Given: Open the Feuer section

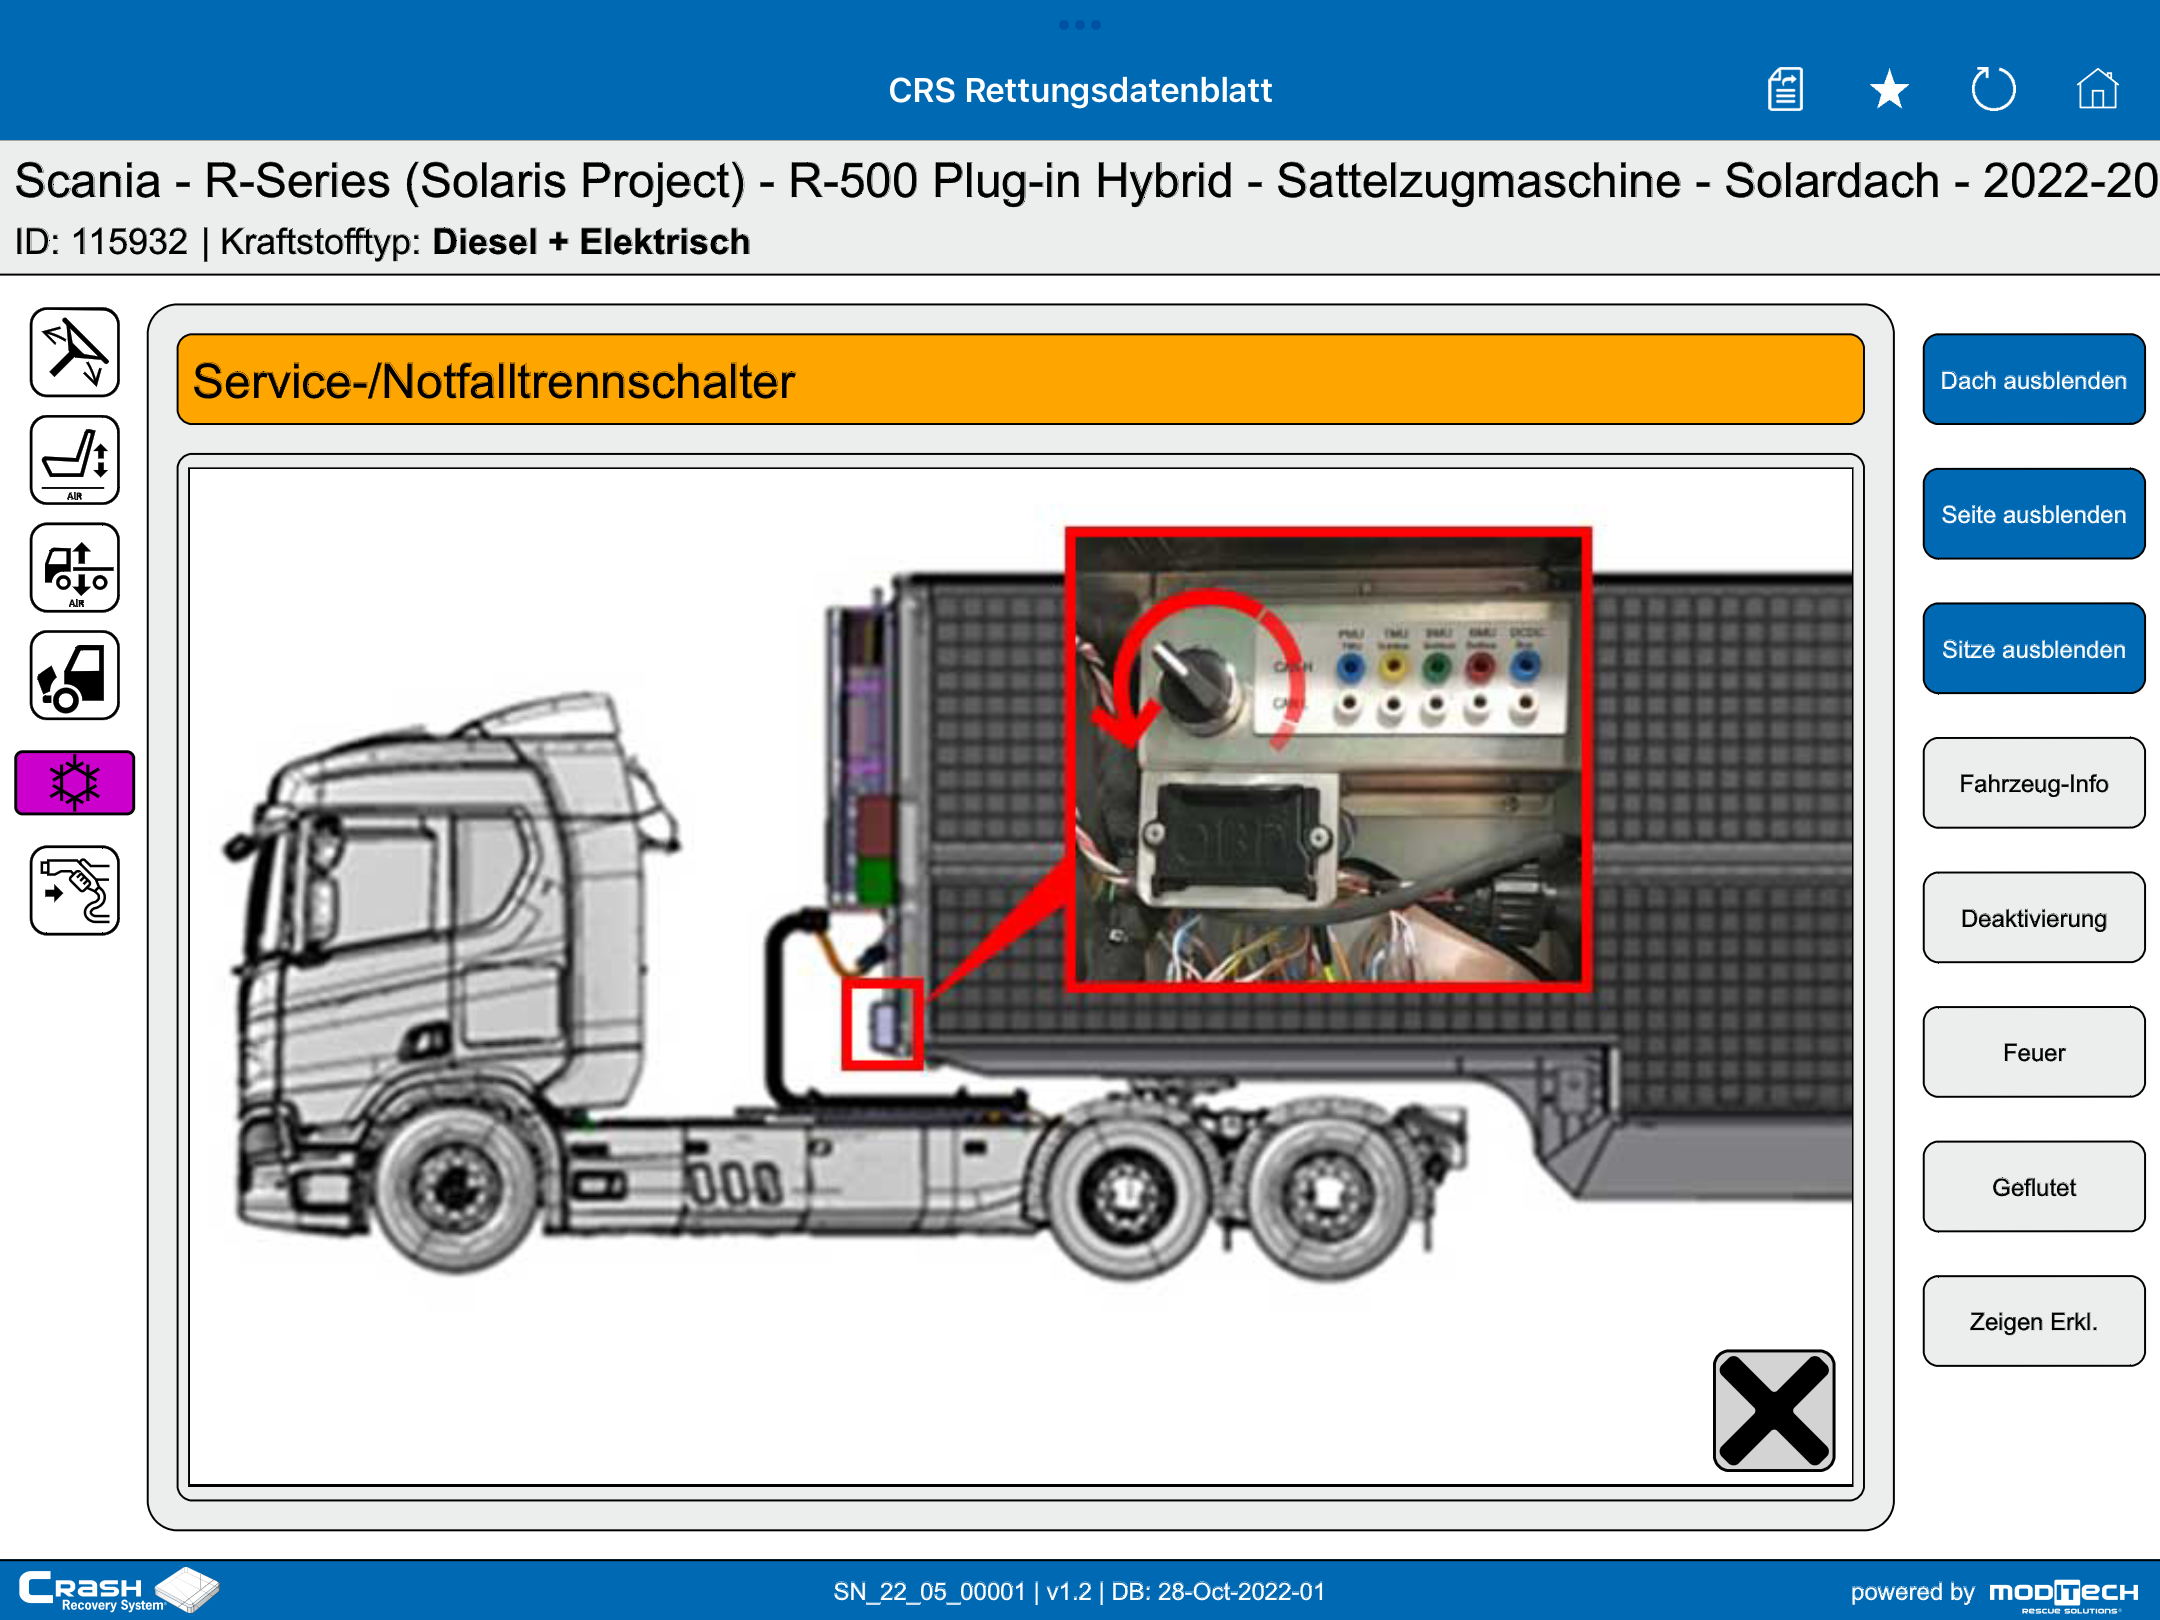Looking at the screenshot, I should (x=2033, y=1052).
